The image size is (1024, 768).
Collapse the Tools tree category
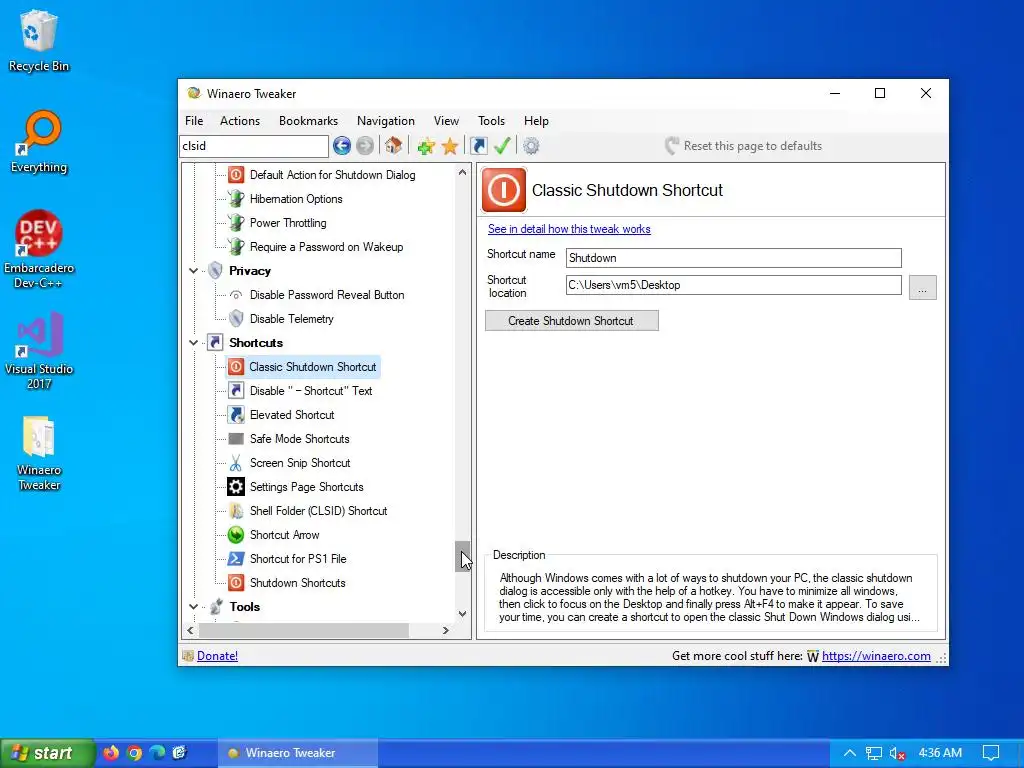click(x=193, y=607)
